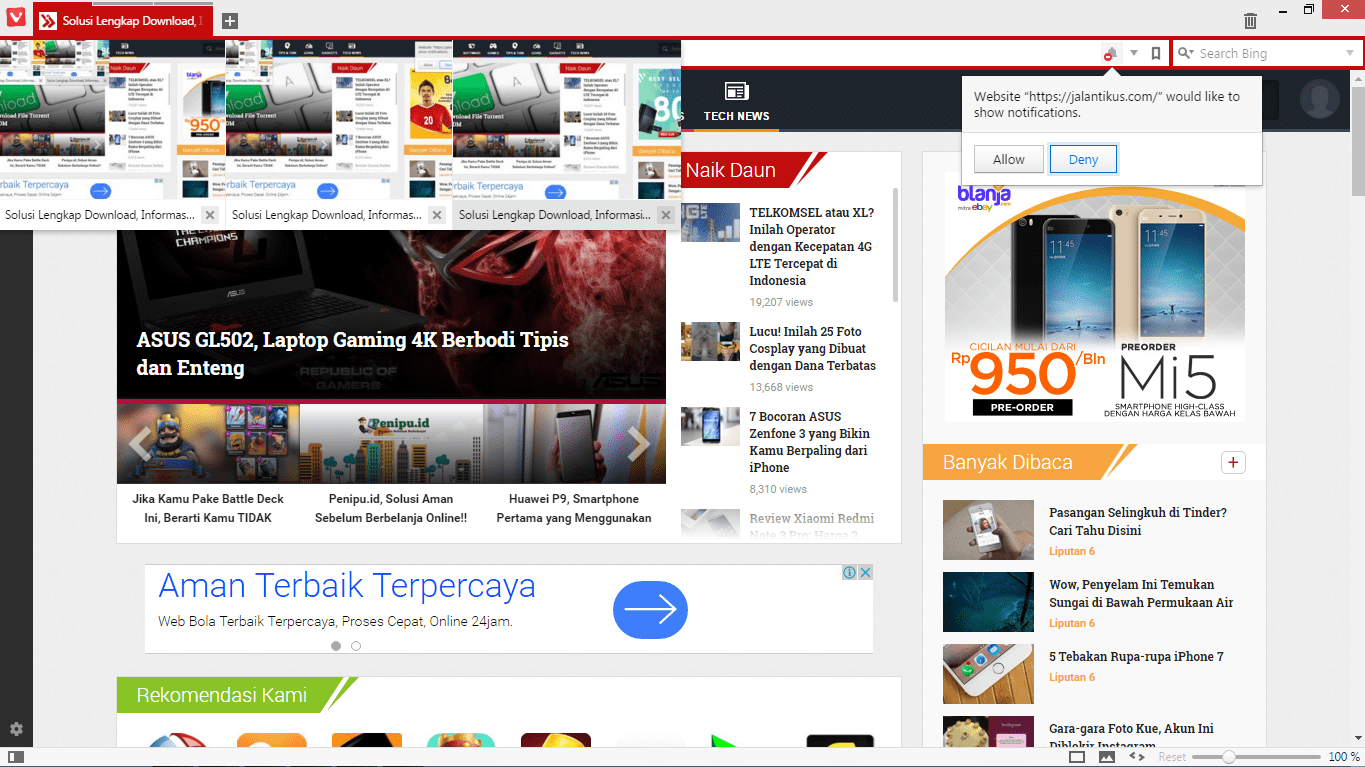Switch to first stacked tab title
This screenshot has height=767, width=1365.
pyautogui.click(x=99, y=215)
